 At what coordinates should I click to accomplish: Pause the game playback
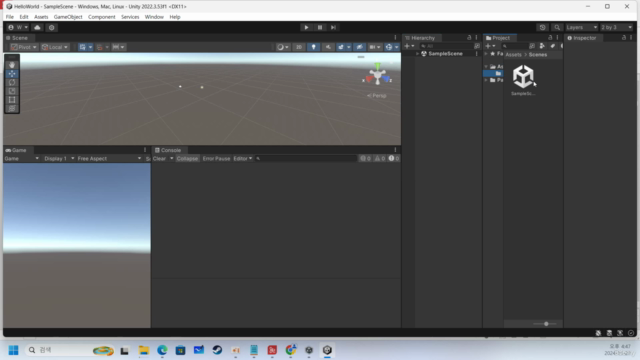[320, 27]
